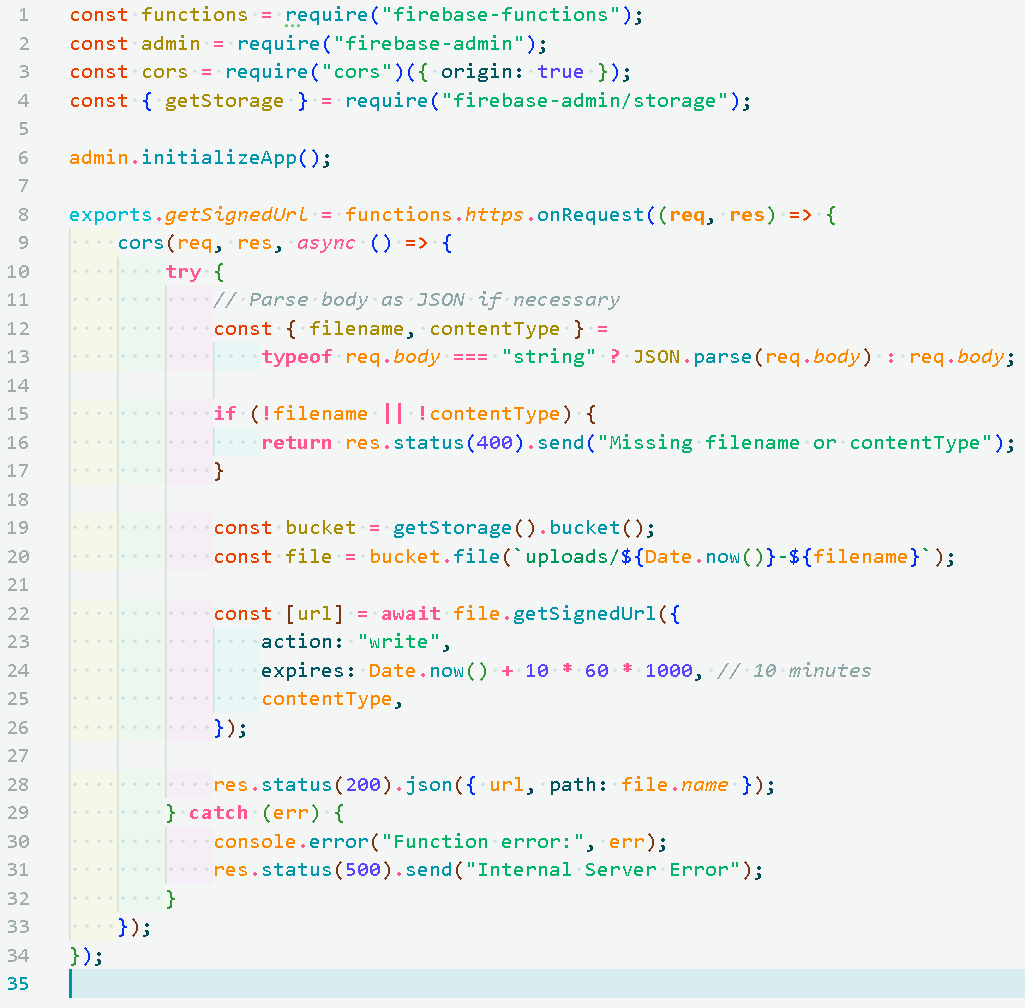This screenshot has width=1025, height=1008.
Task: Click file.name expression on line 28
Action: [674, 784]
